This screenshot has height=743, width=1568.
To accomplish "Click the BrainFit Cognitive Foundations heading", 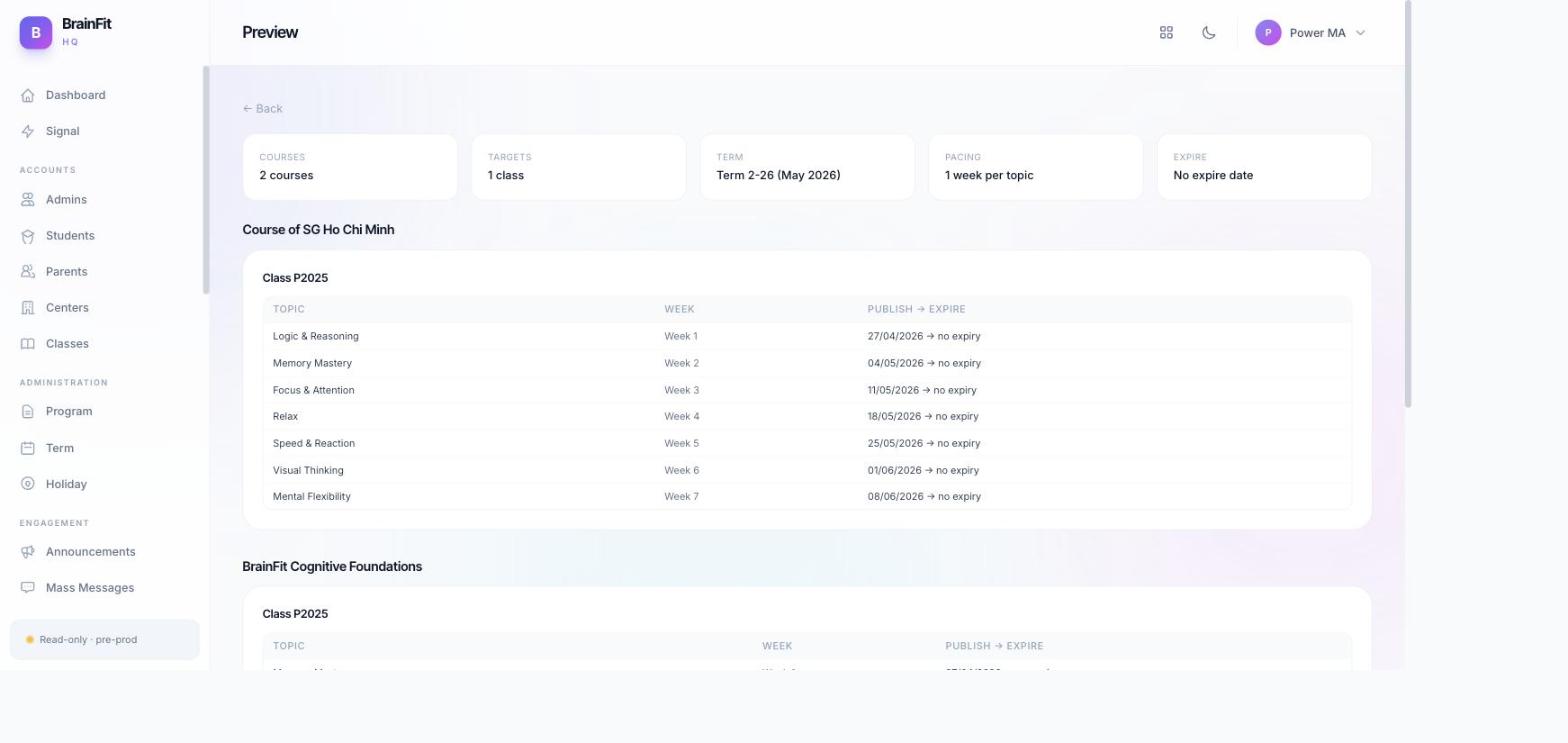I will pos(332,567).
